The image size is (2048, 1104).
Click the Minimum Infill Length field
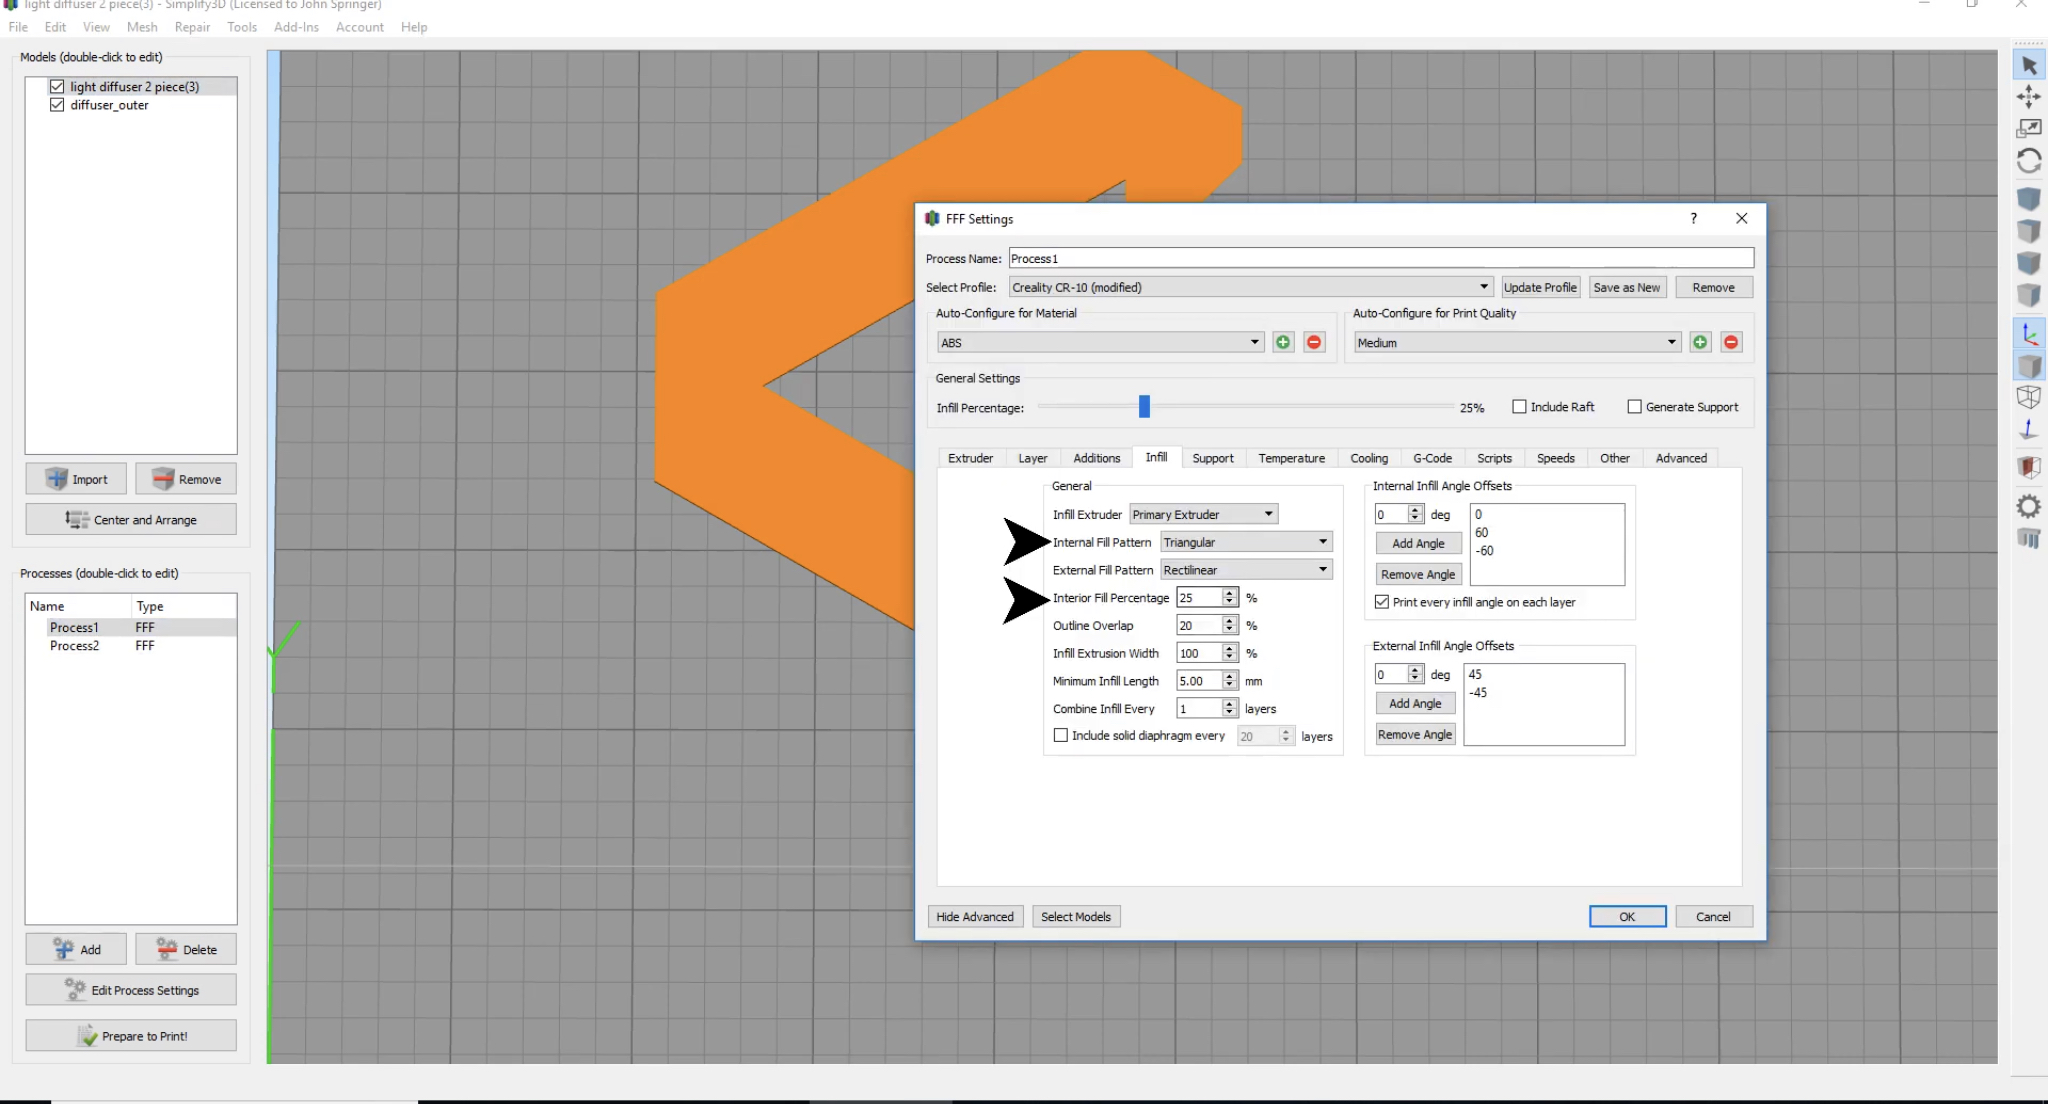point(1200,680)
